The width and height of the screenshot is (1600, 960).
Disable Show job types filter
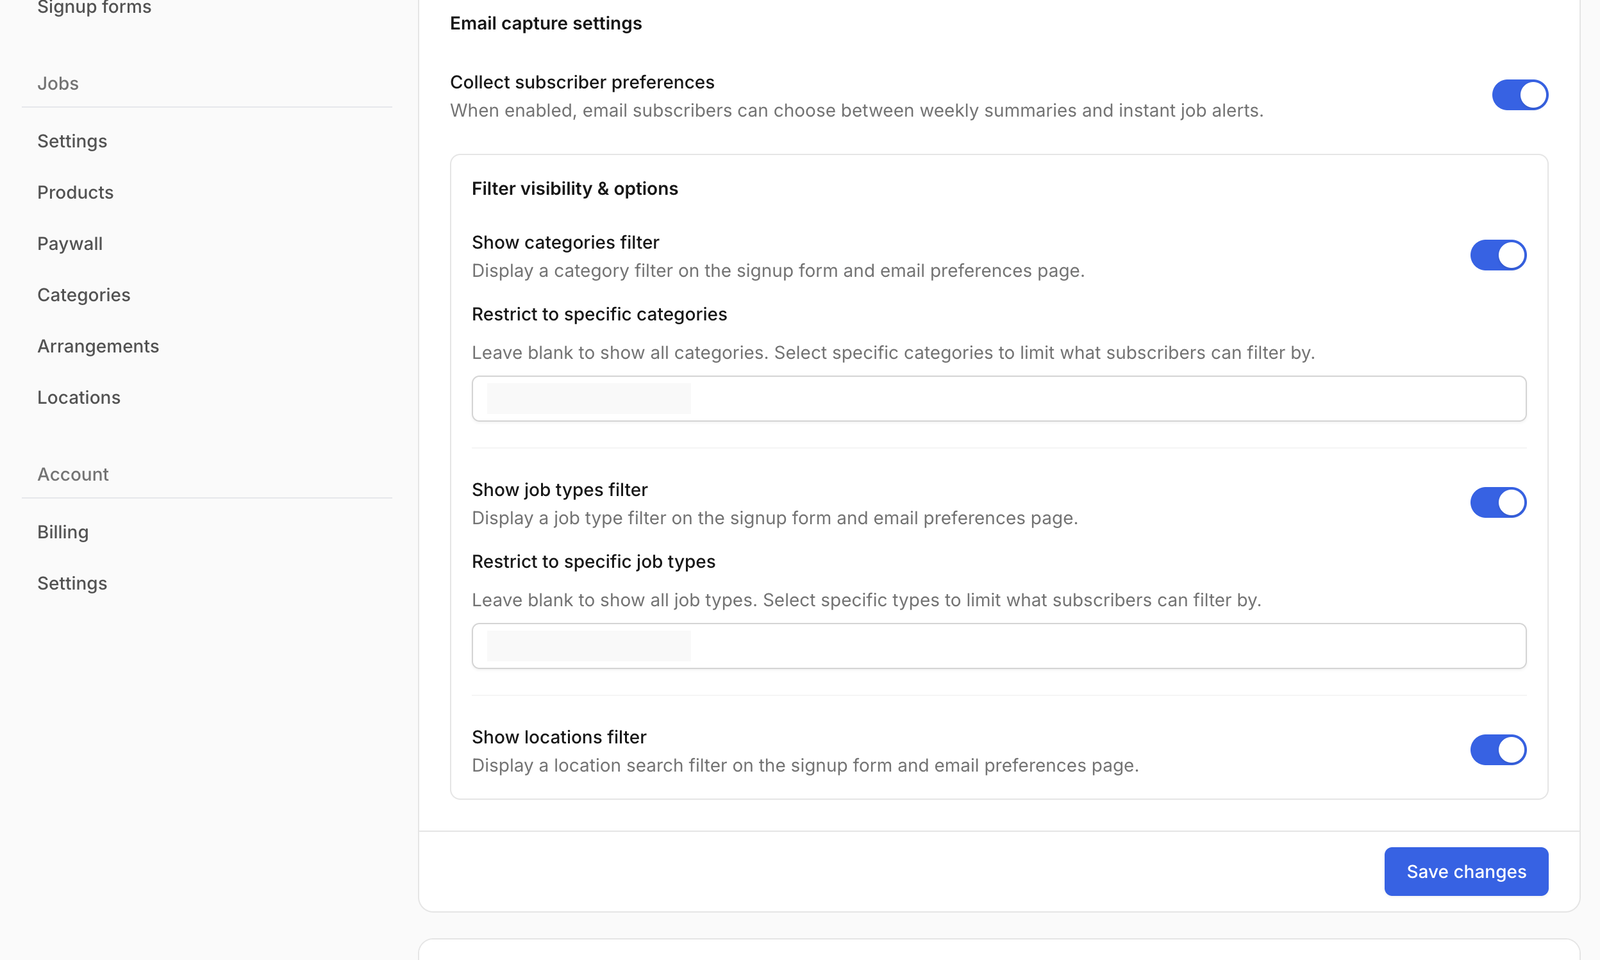pyautogui.click(x=1498, y=502)
